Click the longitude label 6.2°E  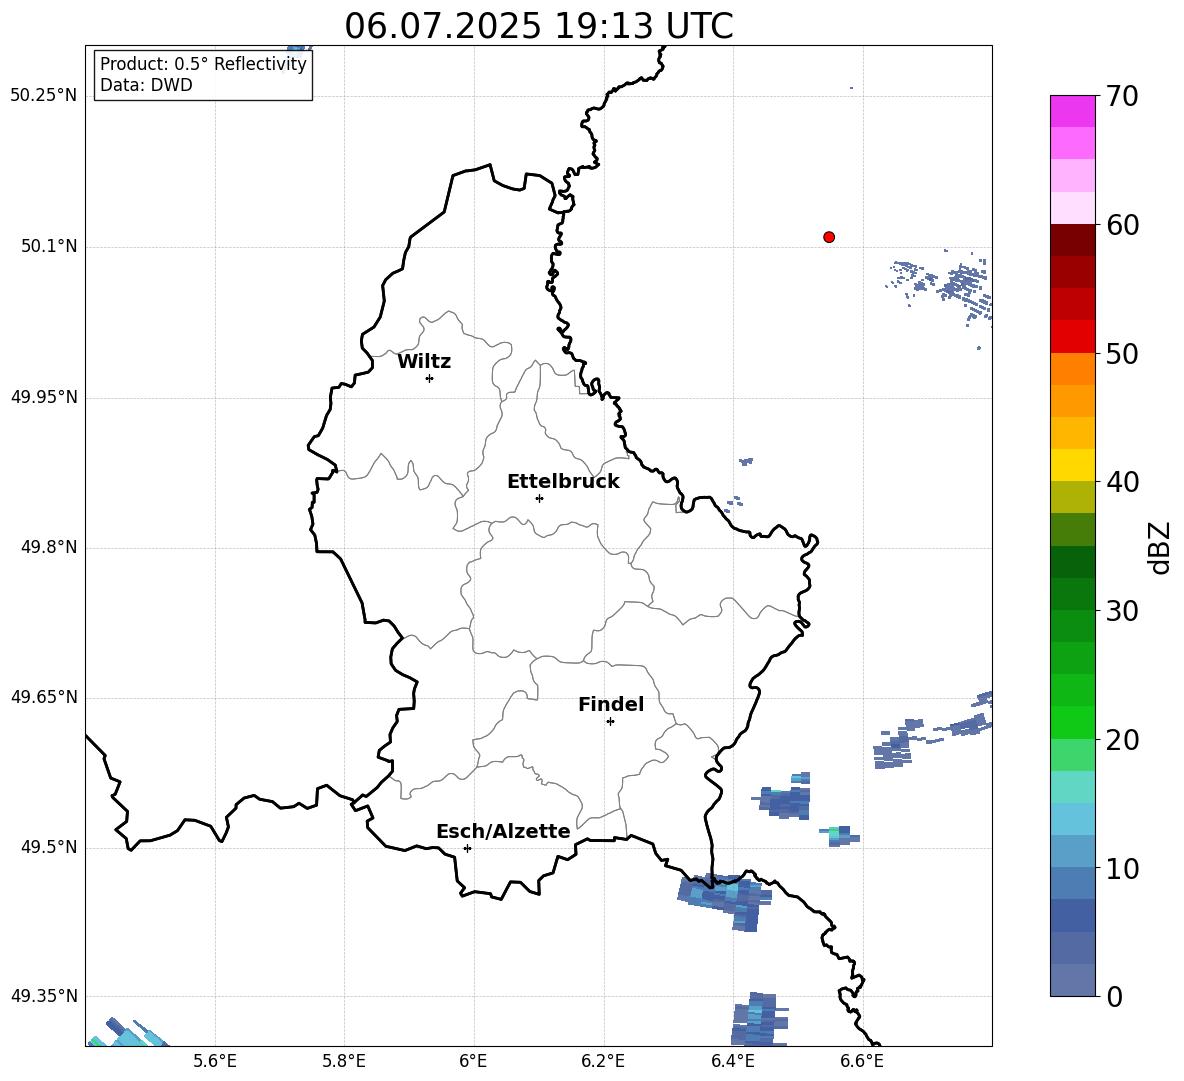(x=603, y=1061)
